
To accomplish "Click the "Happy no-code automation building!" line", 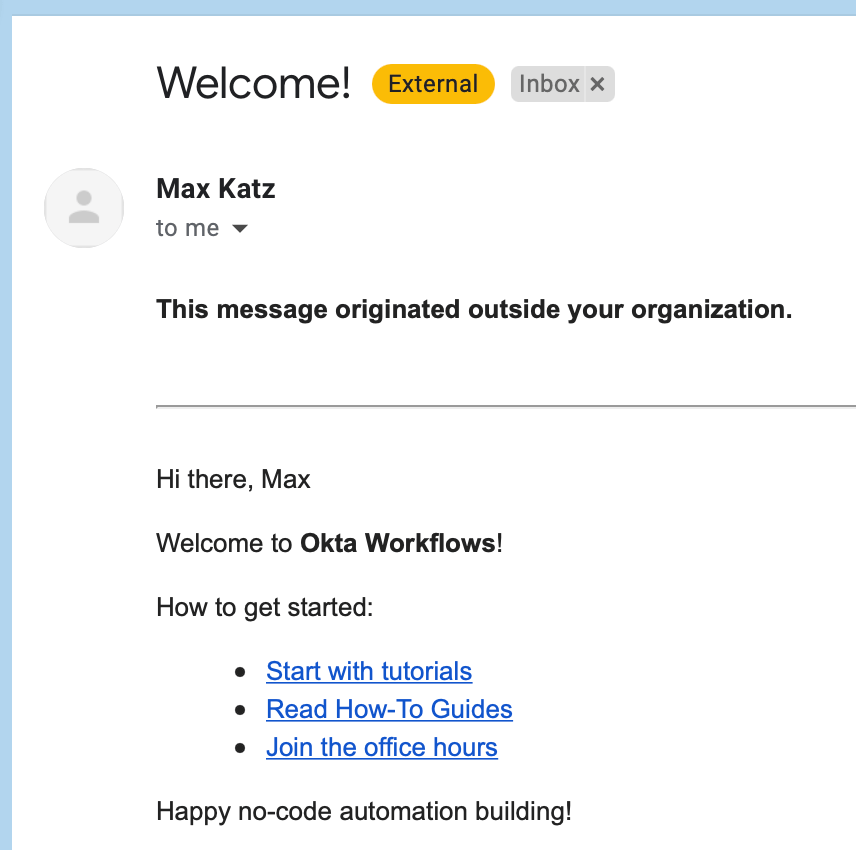I will point(364,811).
